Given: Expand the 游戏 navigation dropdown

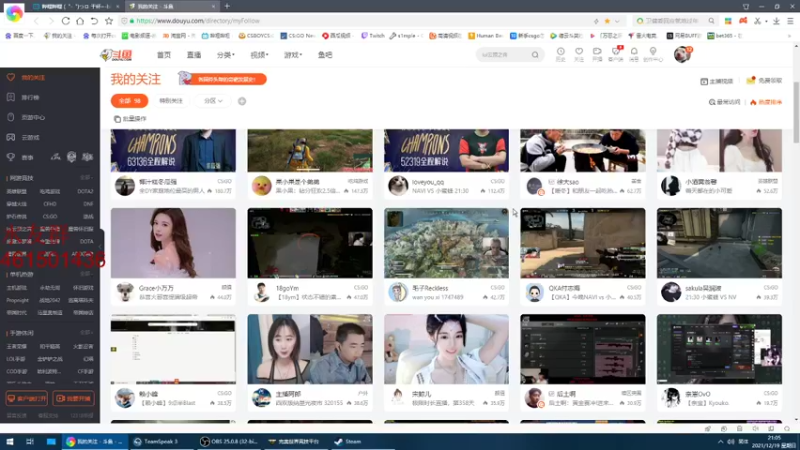Looking at the screenshot, I should pyautogui.click(x=293, y=55).
